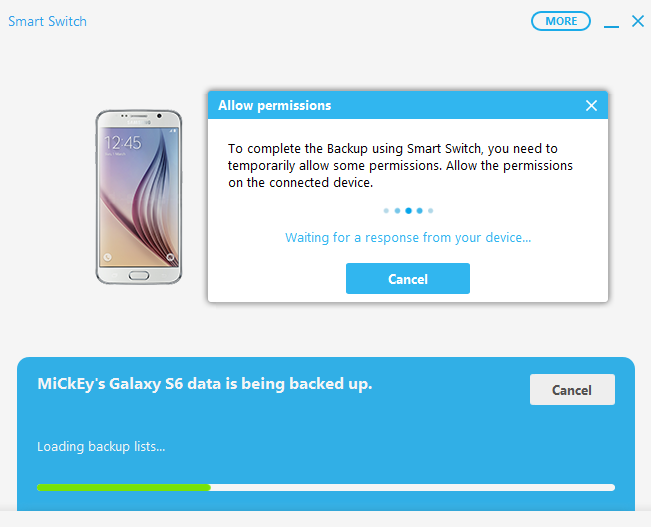Click the permissions message paragraph
This screenshot has width=651, height=527.
coord(400,165)
